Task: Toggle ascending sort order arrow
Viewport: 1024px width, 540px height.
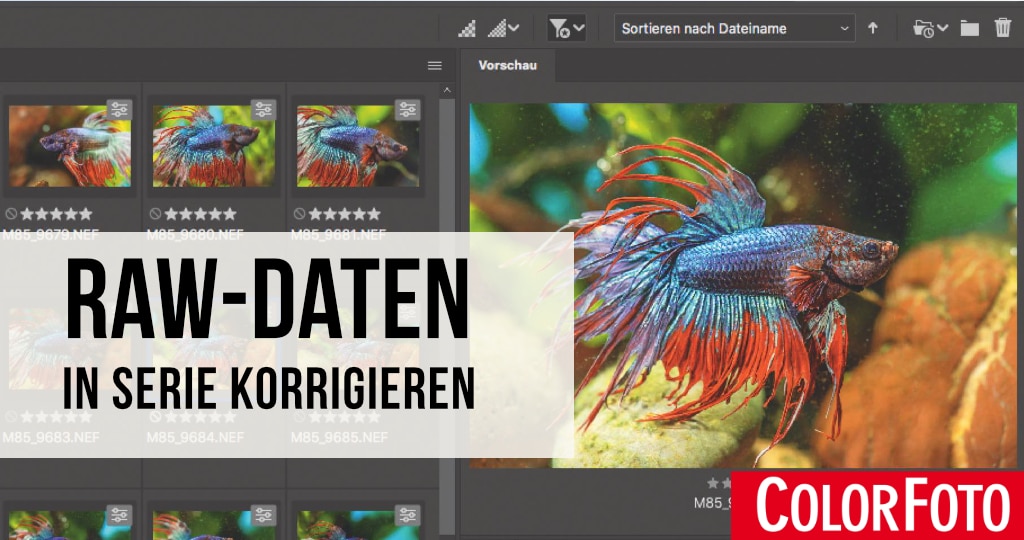Action: pos(872,28)
